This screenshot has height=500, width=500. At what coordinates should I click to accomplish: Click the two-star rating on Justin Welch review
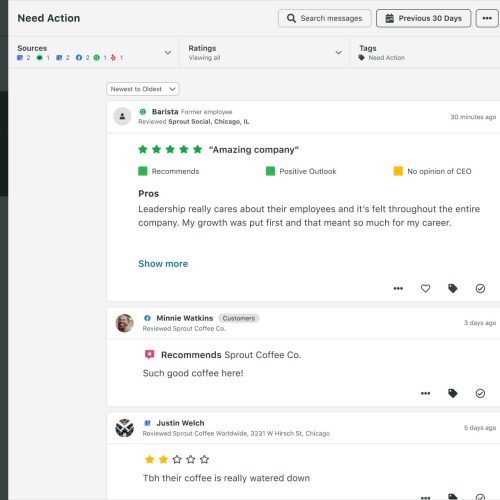tap(177, 460)
